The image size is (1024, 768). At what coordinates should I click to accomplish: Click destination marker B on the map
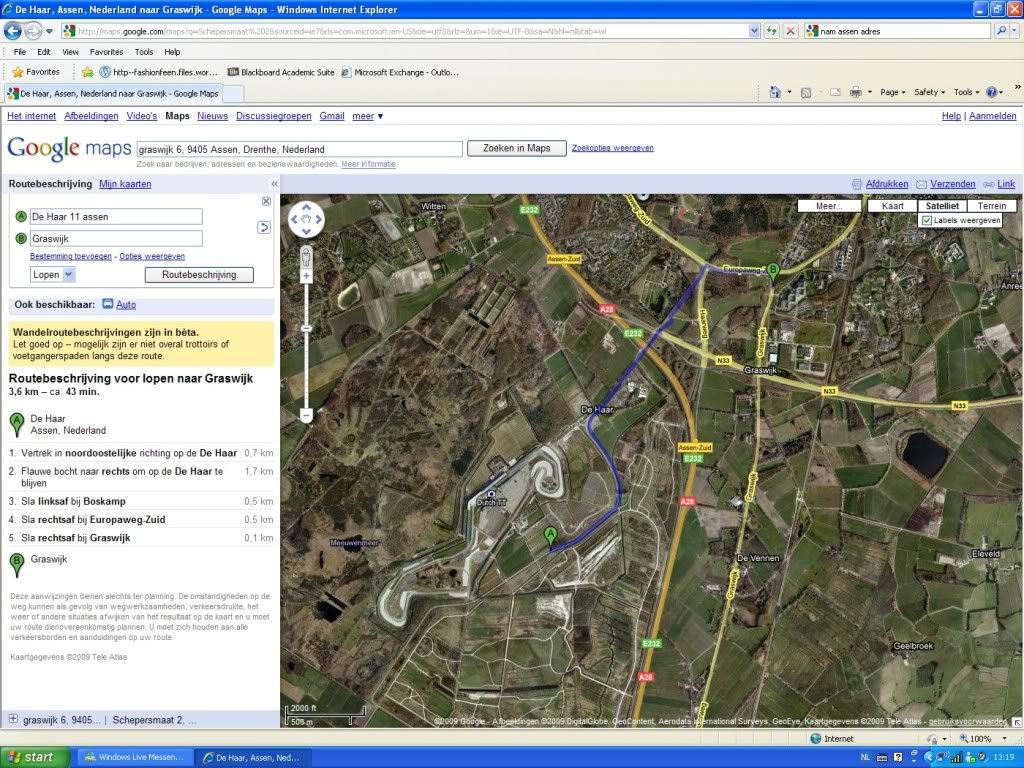coord(772,271)
